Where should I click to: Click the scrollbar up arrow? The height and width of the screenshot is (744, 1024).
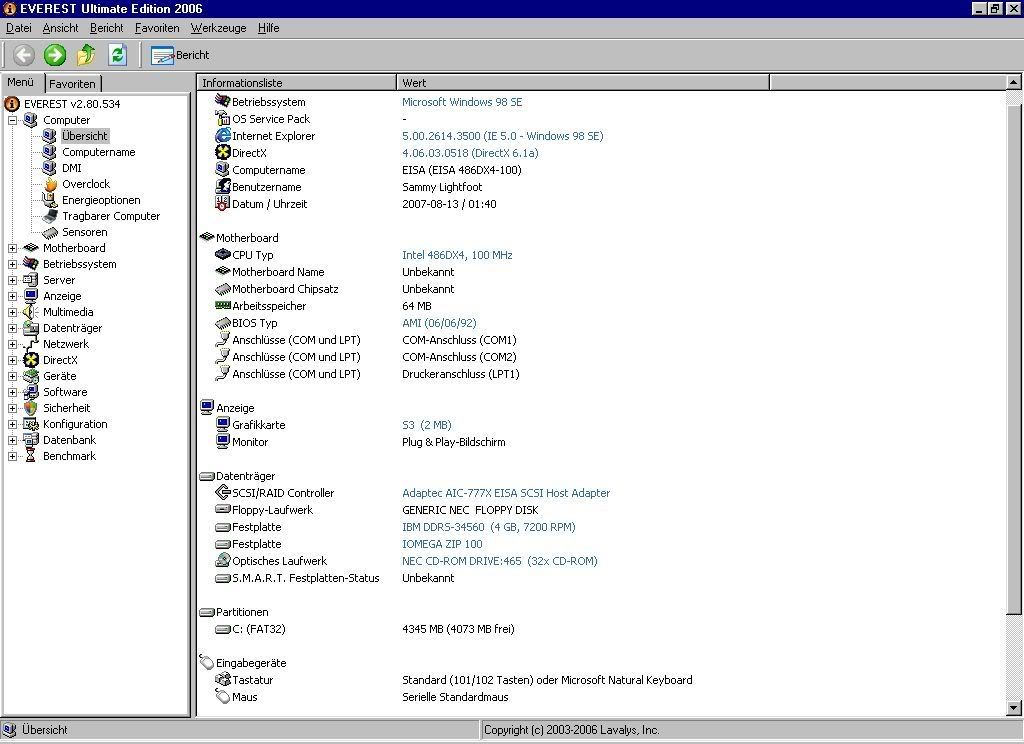(x=1014, y=82)
